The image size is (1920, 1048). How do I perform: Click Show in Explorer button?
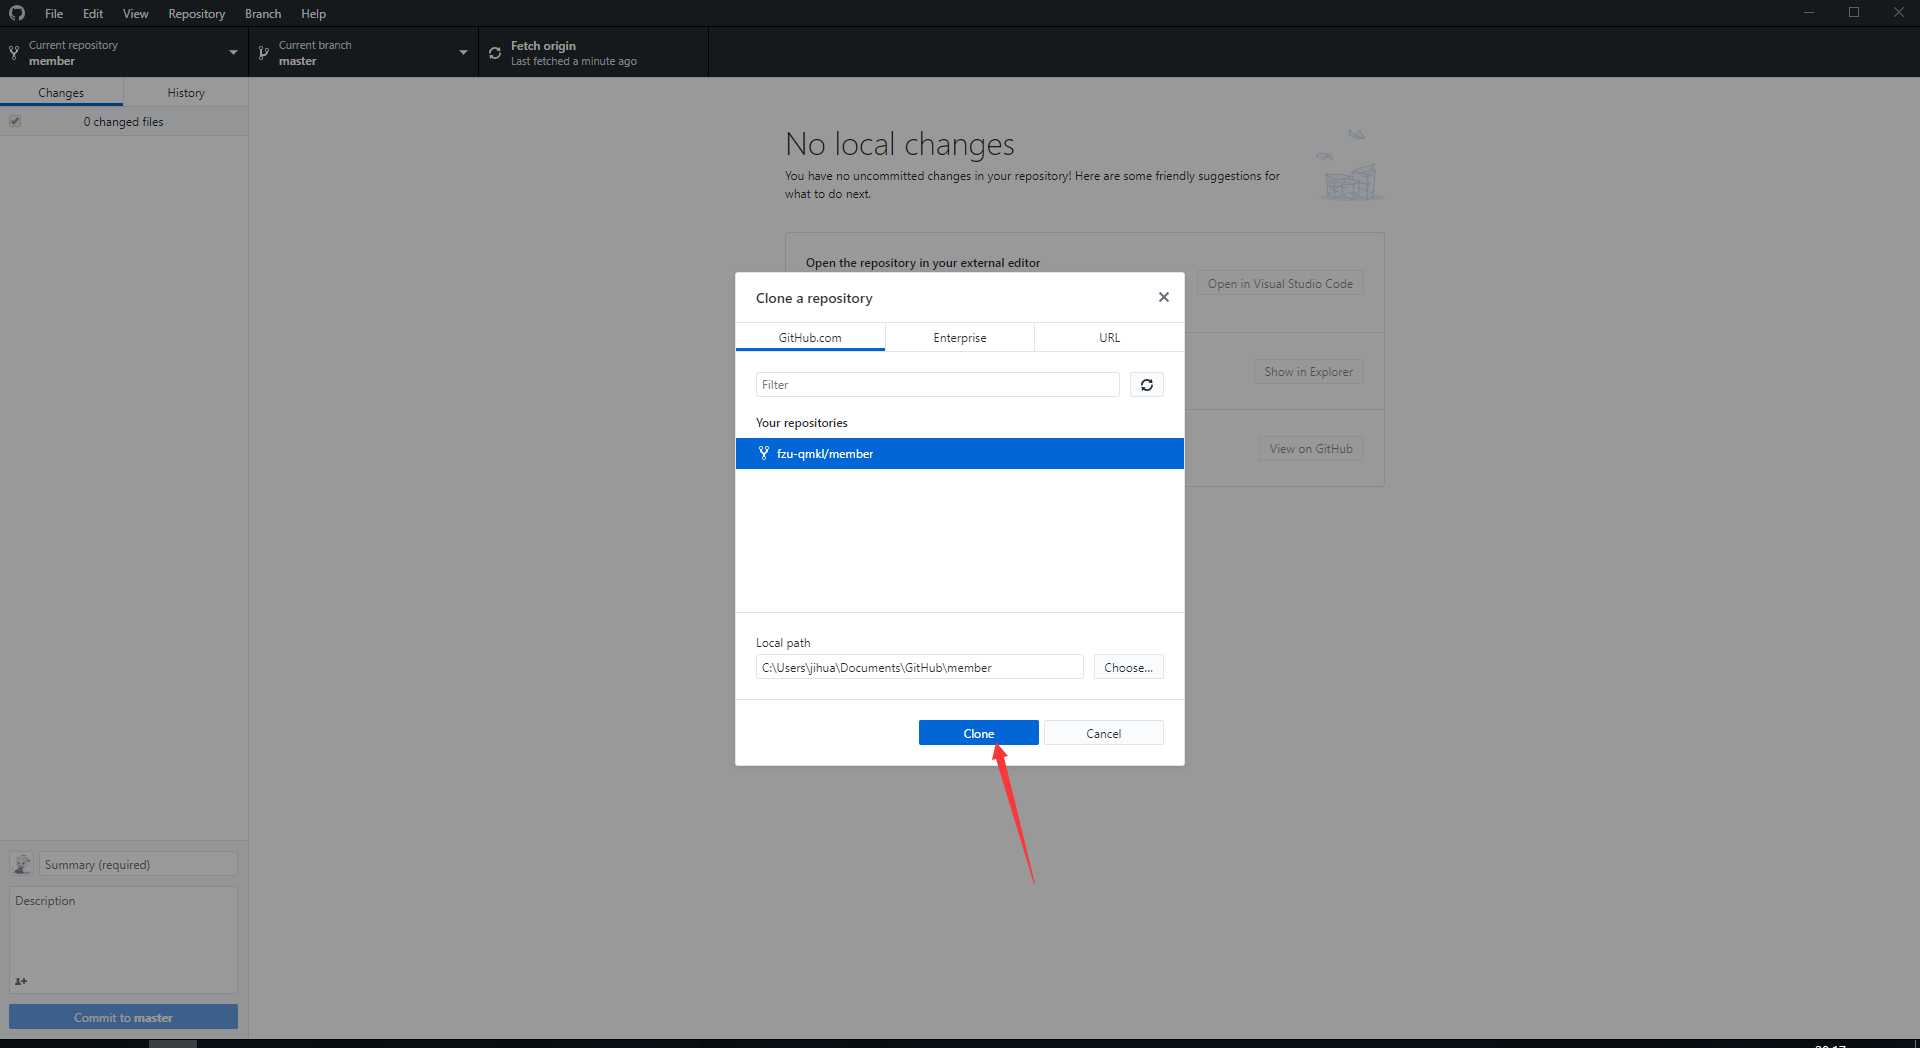click(x=1309, y=371)
